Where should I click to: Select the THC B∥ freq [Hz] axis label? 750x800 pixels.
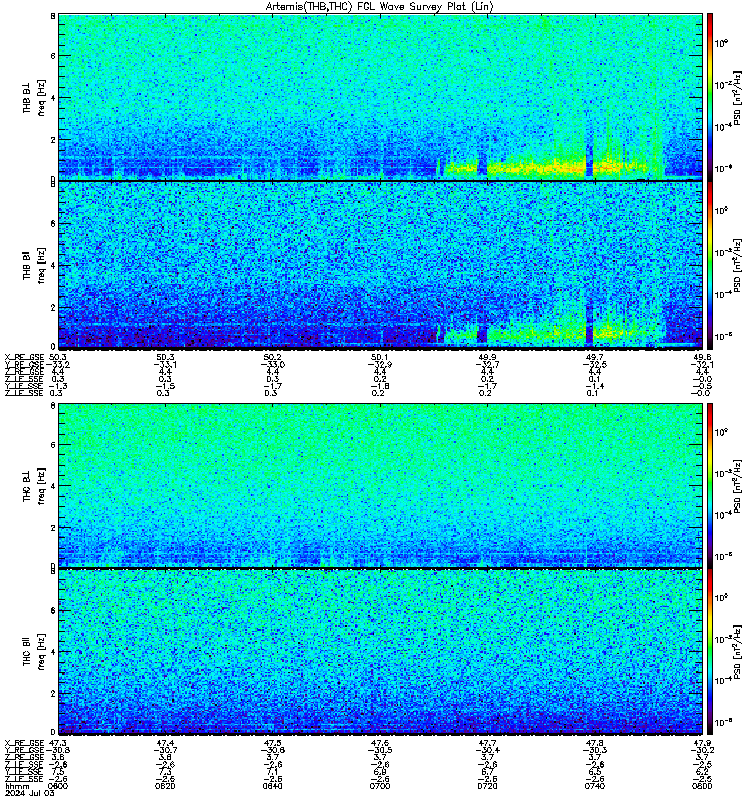pyautogui.click(x=34, y=652)
